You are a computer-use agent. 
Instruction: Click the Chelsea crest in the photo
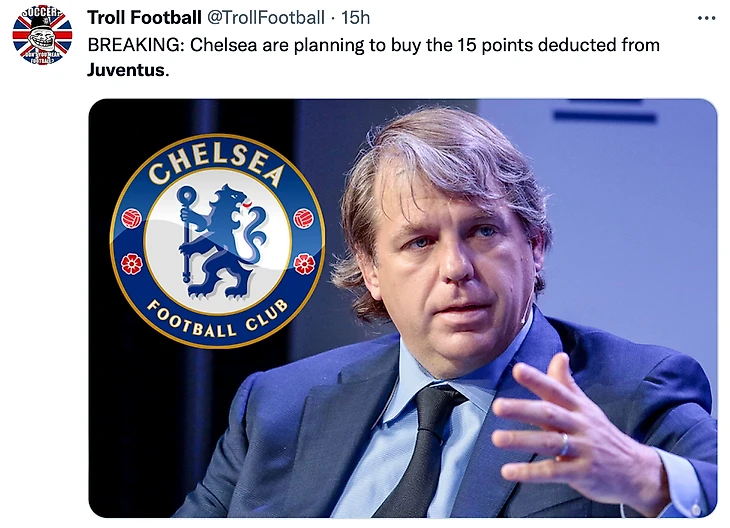(x=217, y=239)
